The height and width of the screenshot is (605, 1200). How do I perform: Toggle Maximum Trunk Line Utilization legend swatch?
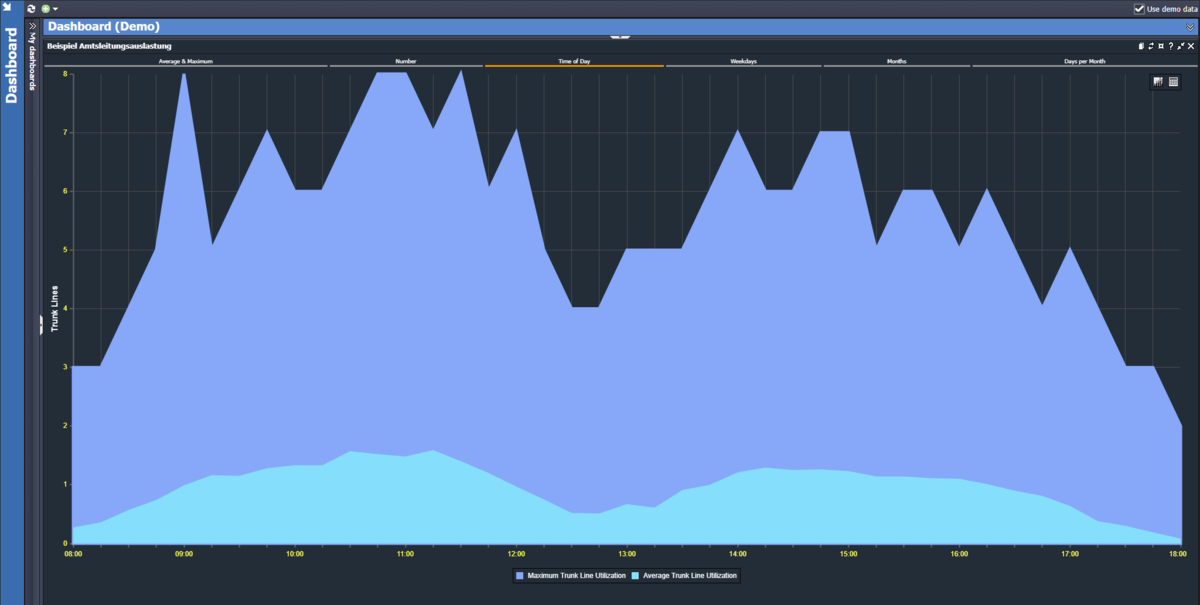click(x=519, y=576)
